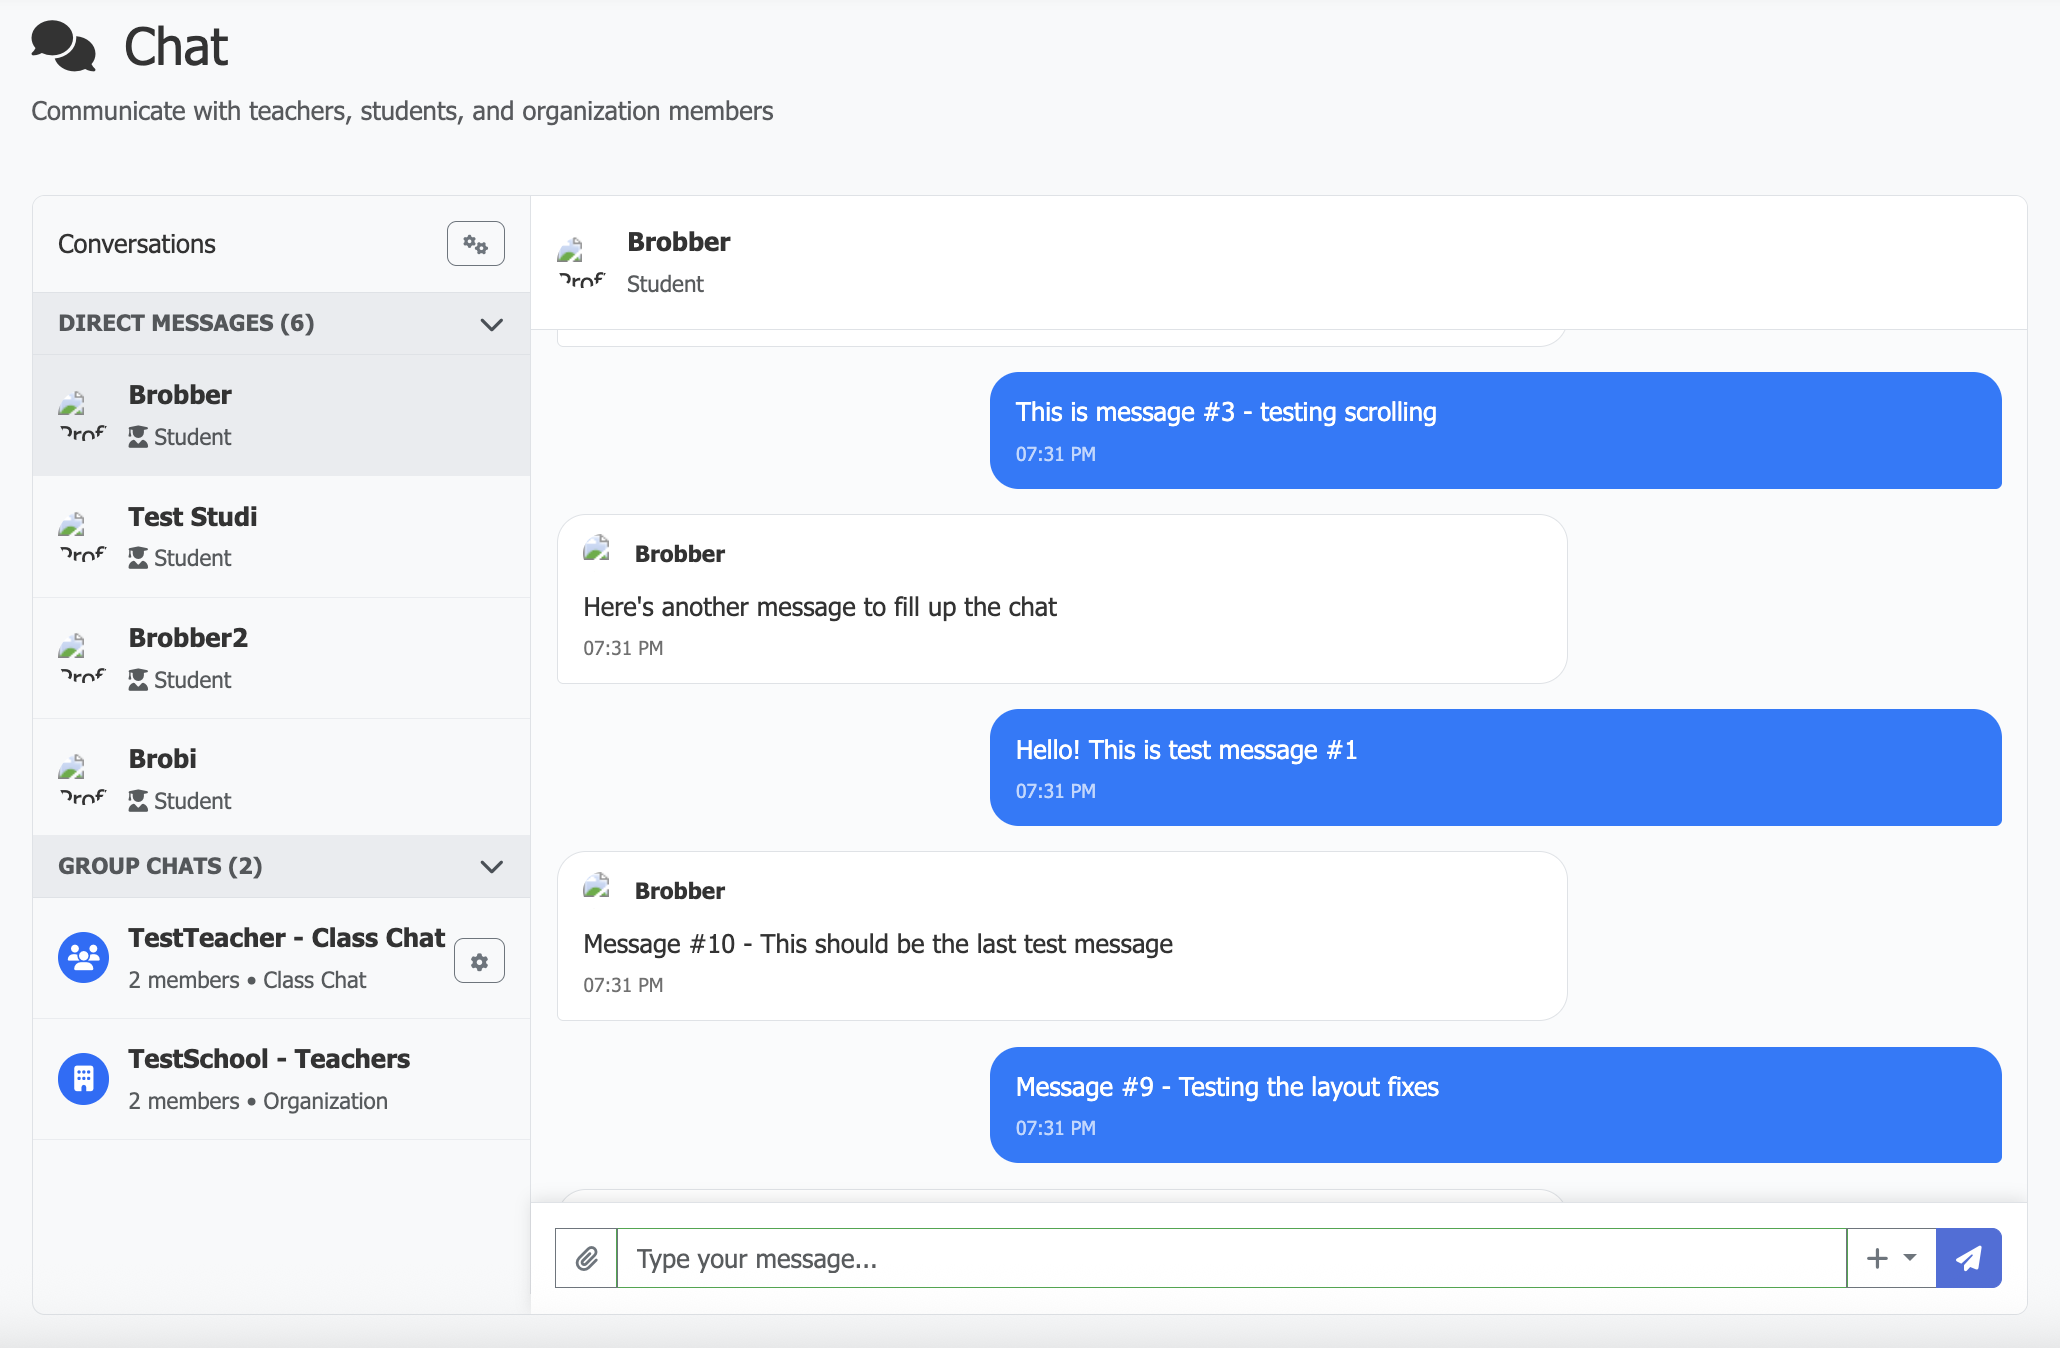Click TestTeacher Class Chat group avatar icon
Screen dimensions: 2060x1348
(x=84, y=958)
